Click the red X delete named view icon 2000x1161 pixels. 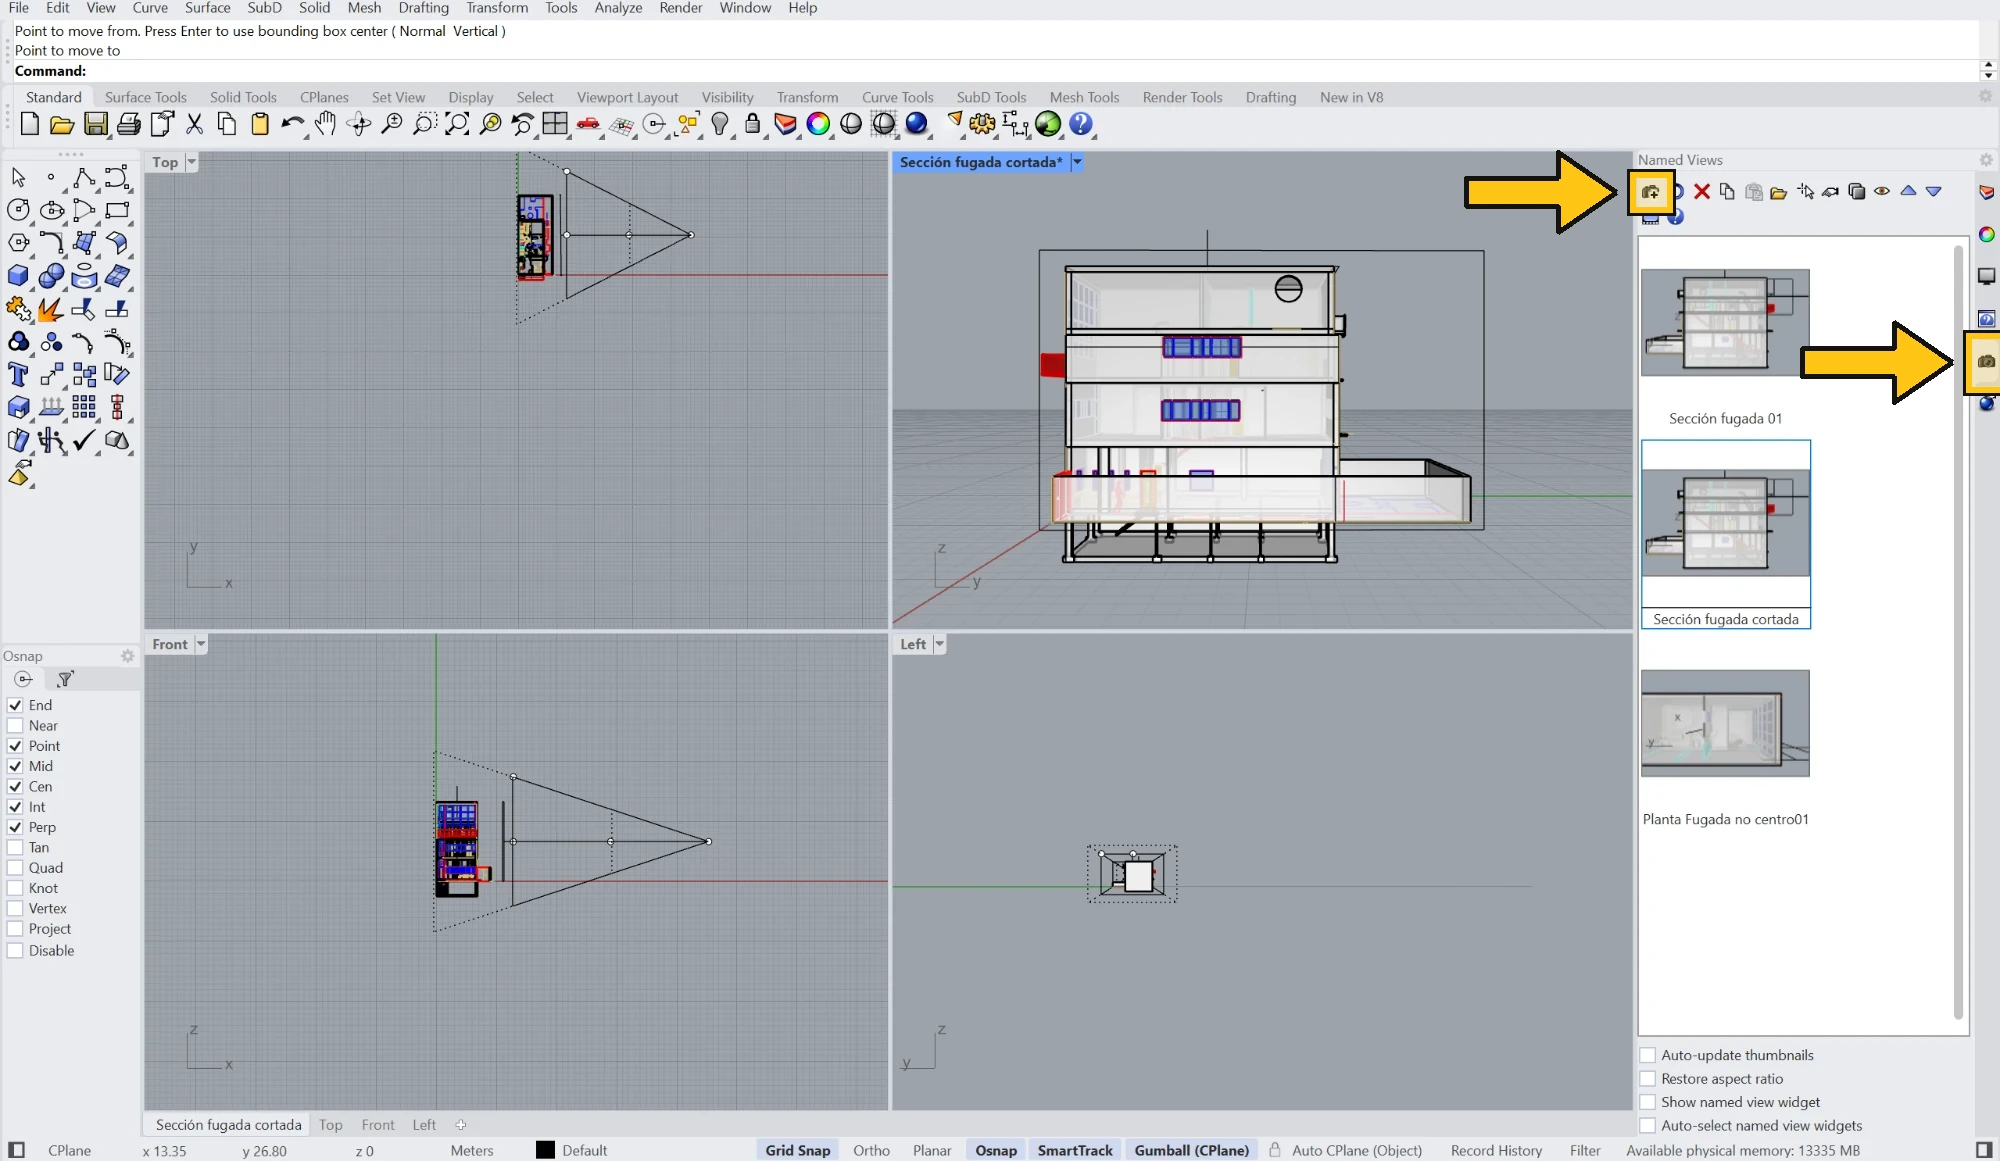pyautogui.click(x=1701, y=191)
